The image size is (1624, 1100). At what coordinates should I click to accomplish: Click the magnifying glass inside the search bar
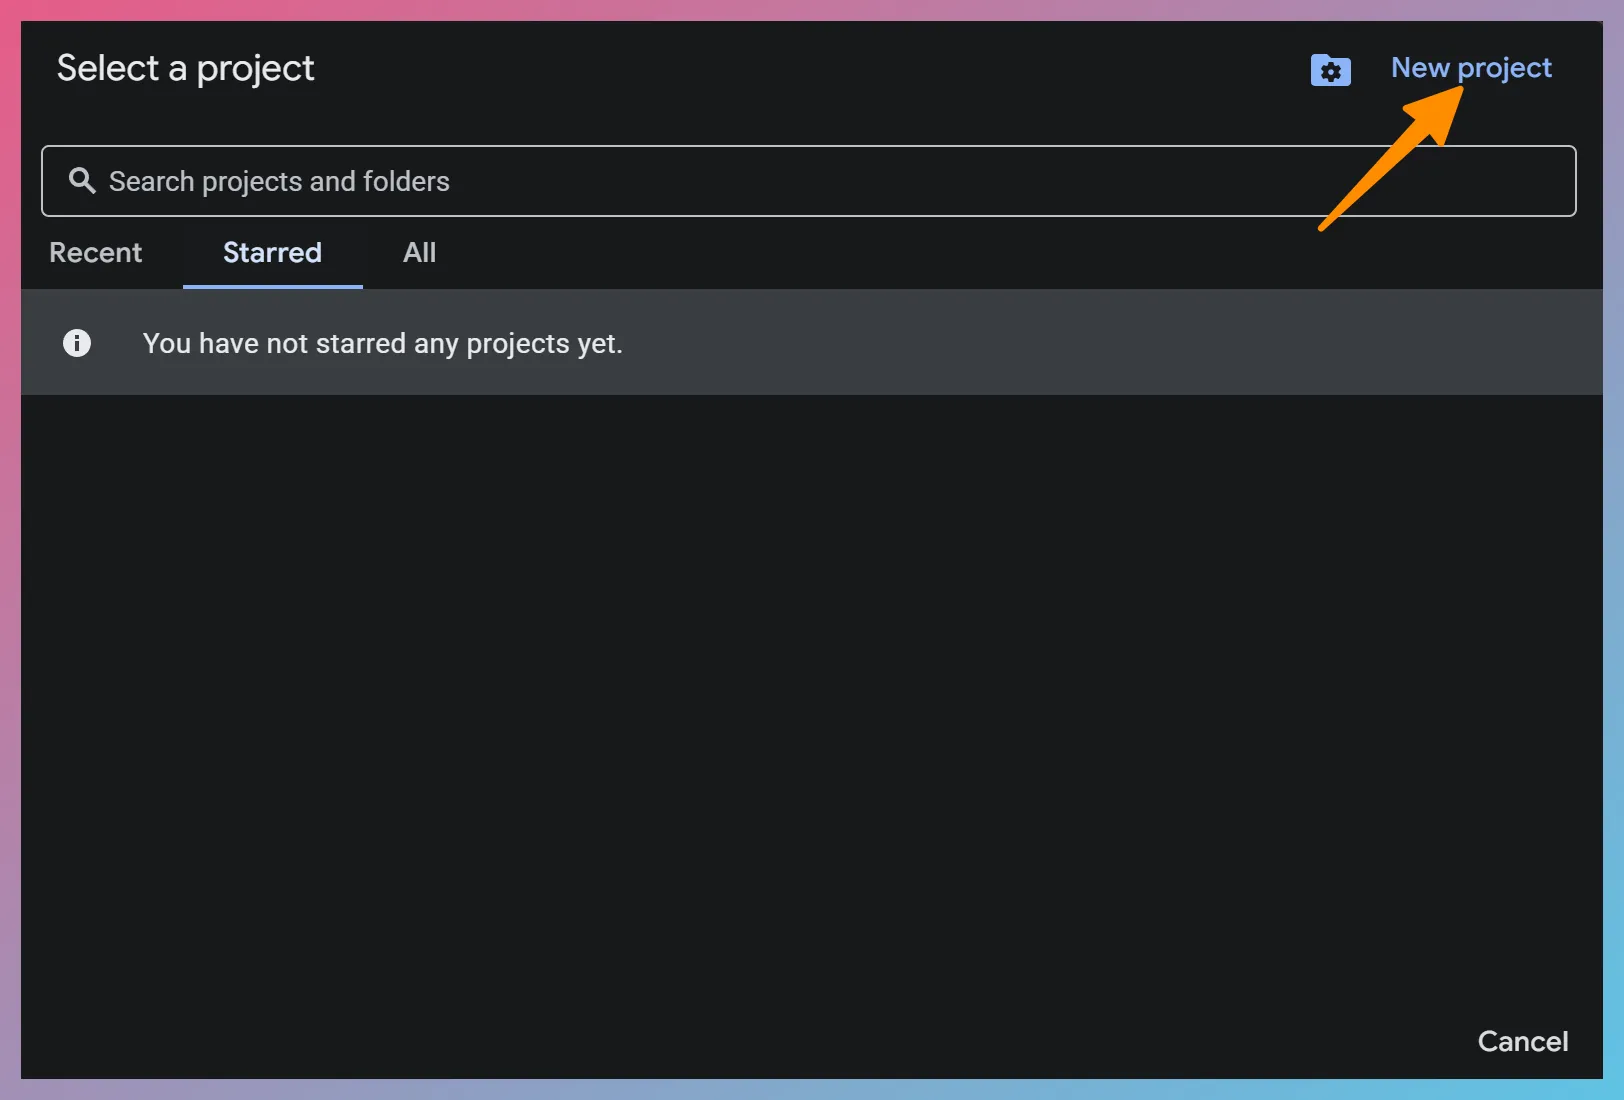82,180
